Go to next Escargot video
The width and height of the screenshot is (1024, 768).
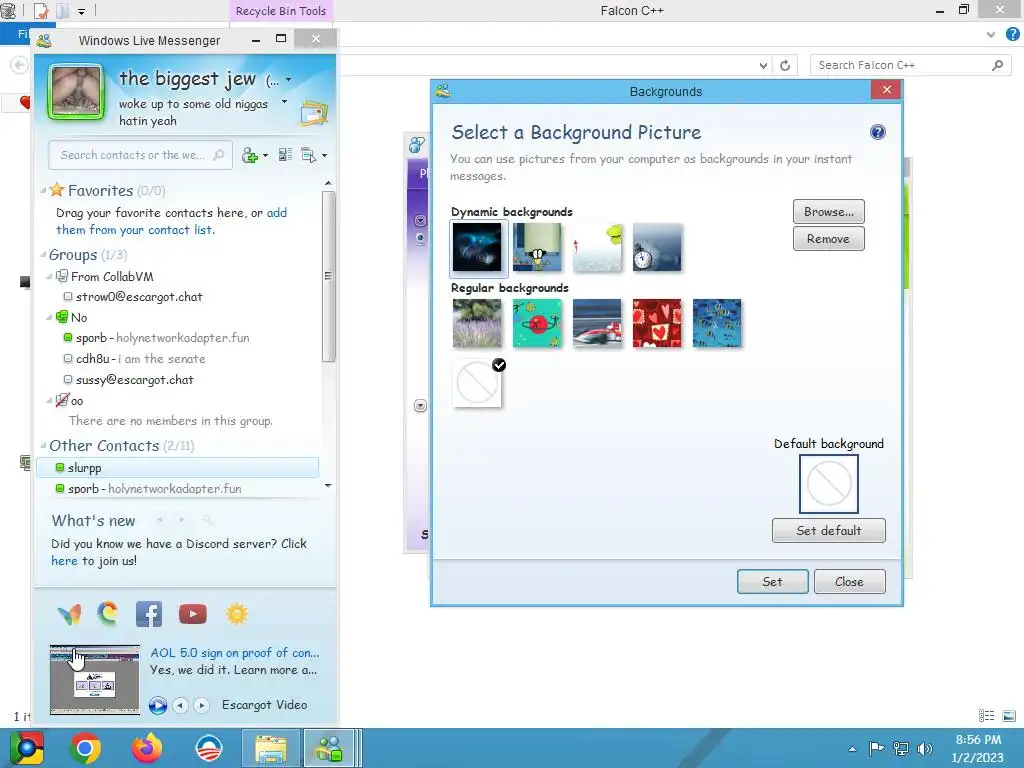201,705
